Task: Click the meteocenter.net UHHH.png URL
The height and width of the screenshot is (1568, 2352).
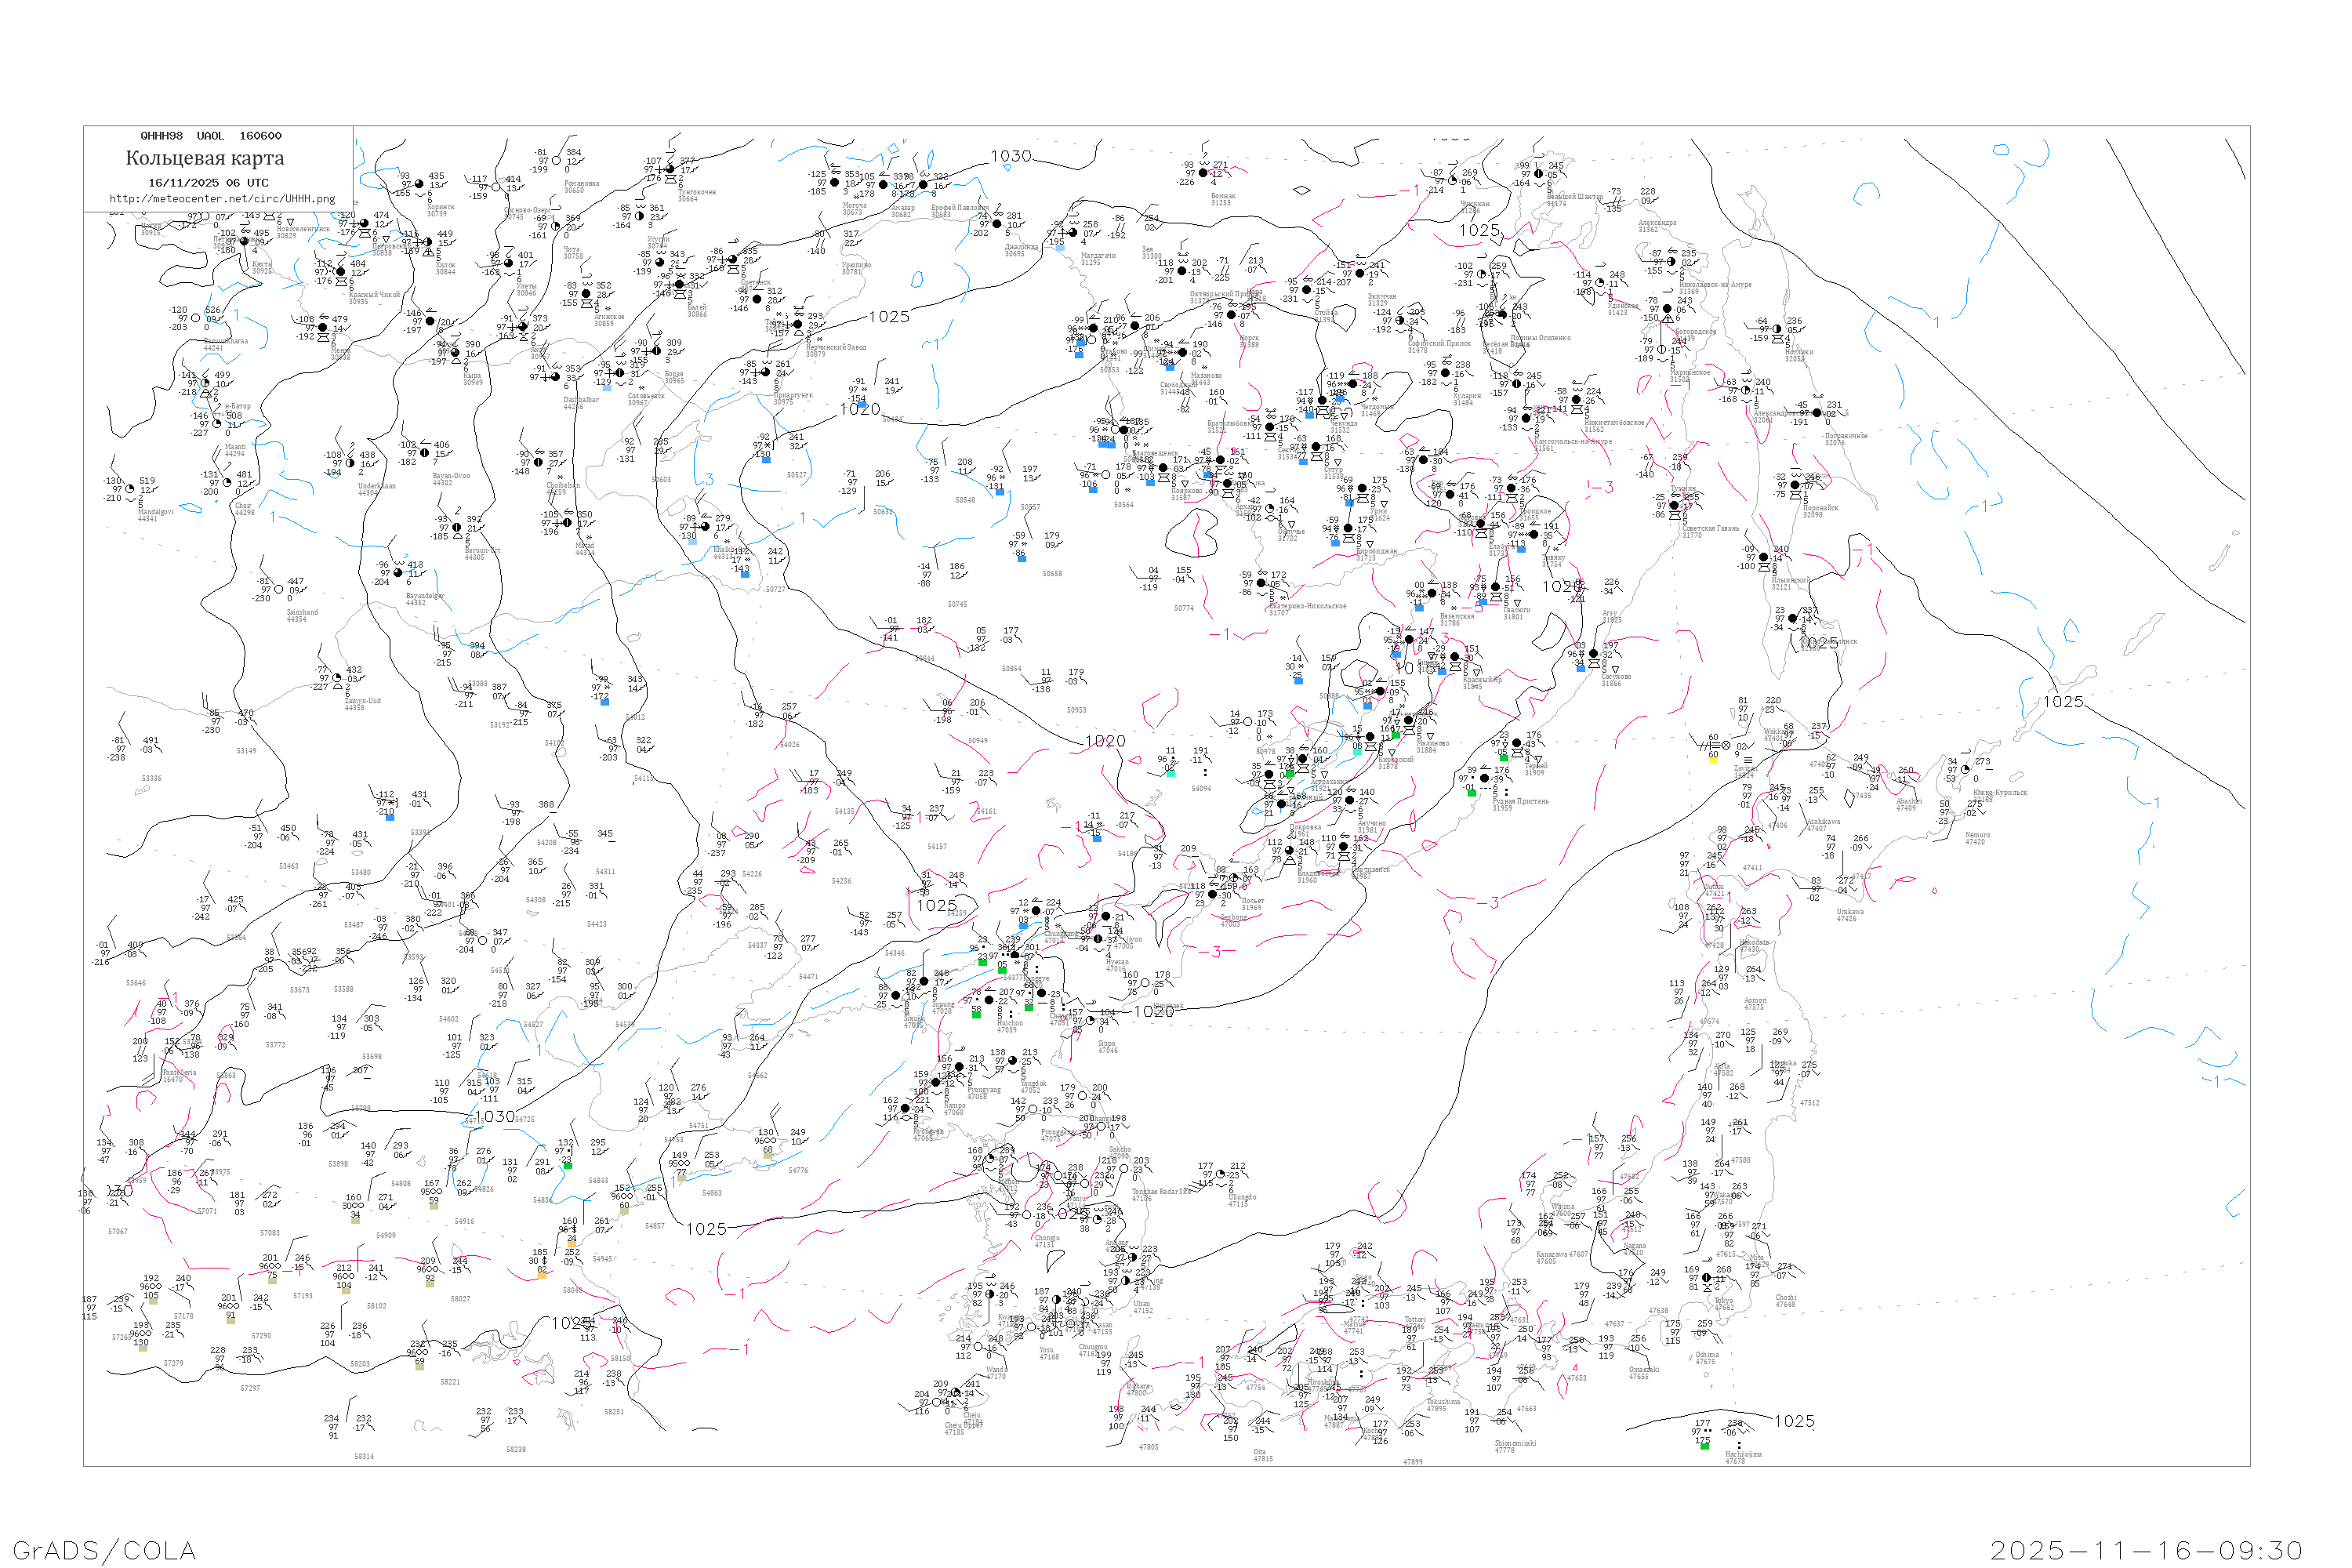Action: click(x=222, y=199)
